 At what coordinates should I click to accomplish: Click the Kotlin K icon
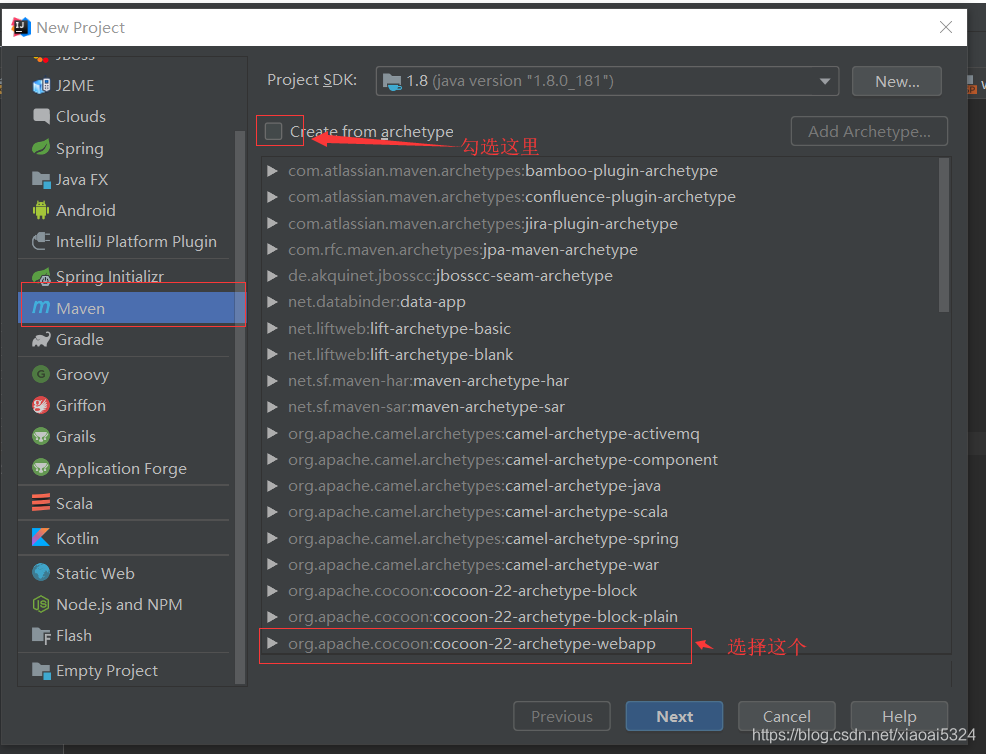tap(41, 538)
